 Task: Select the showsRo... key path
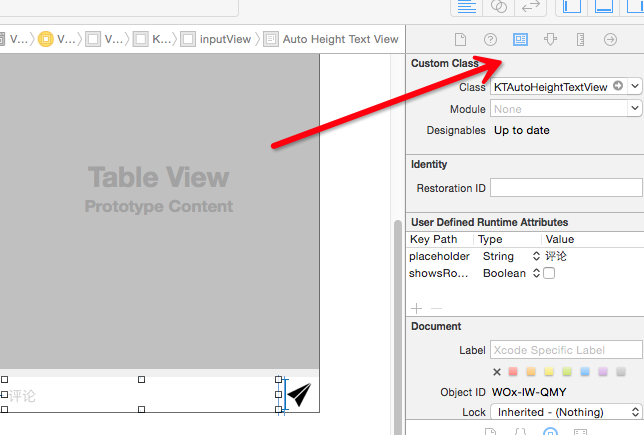tap(438, 273)
